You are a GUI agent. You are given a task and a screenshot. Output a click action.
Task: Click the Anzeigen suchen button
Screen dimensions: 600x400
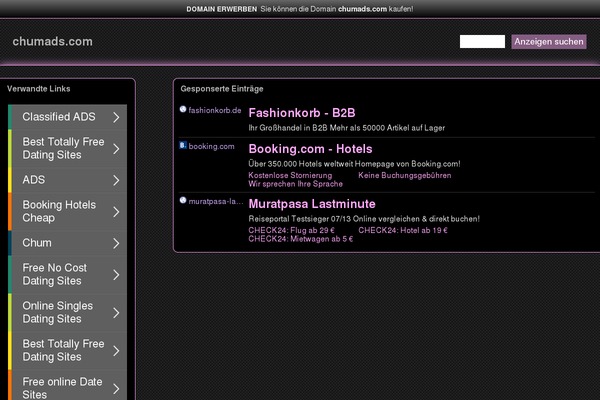tap(549, 41)
